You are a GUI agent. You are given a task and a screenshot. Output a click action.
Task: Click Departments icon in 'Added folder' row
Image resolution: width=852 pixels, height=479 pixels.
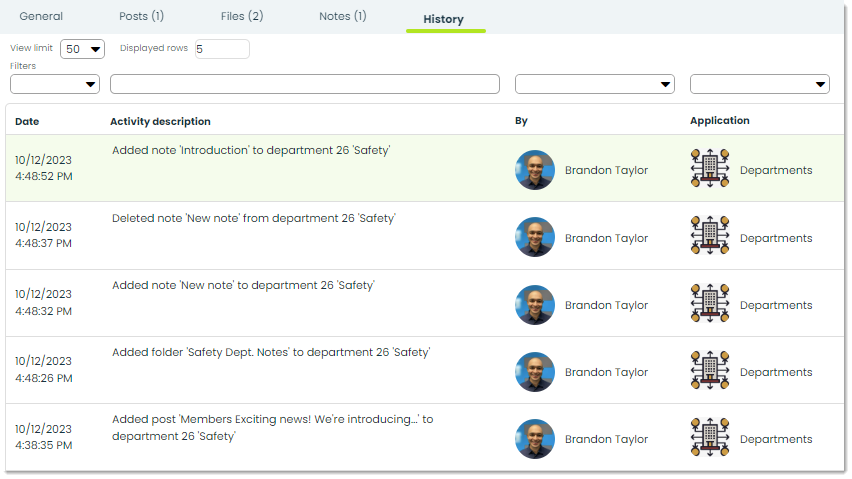coord(710,370)
